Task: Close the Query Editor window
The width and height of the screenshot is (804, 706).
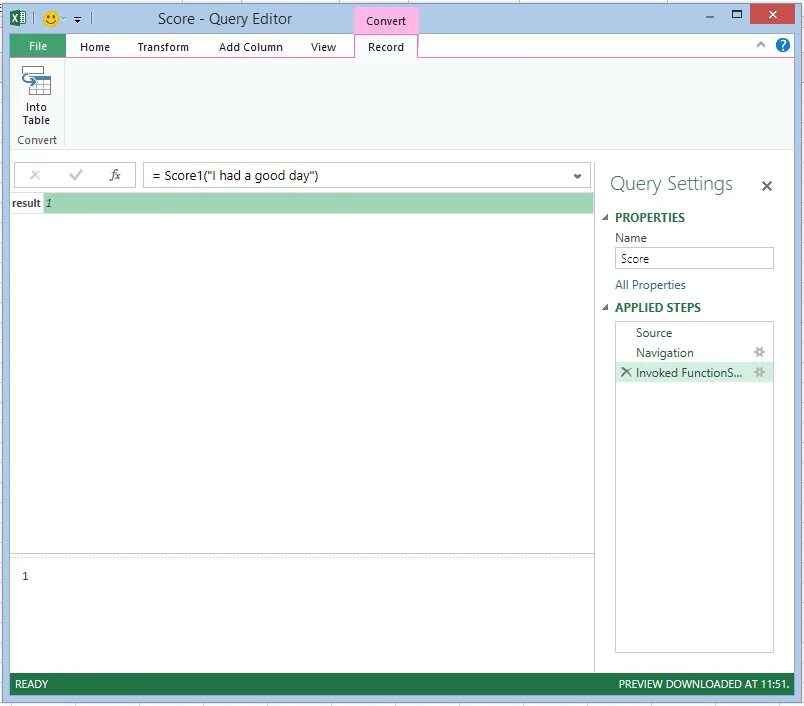Action: 773,15
